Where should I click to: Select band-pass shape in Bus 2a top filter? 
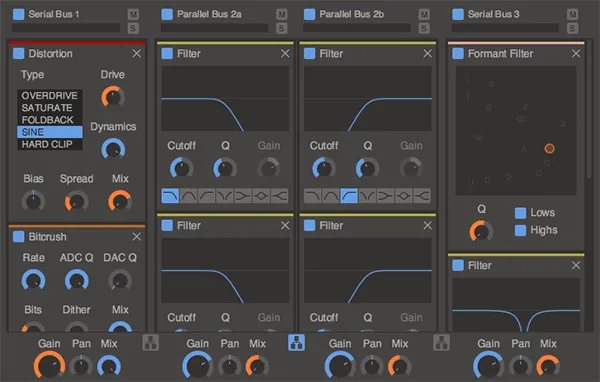click(188, 196)
